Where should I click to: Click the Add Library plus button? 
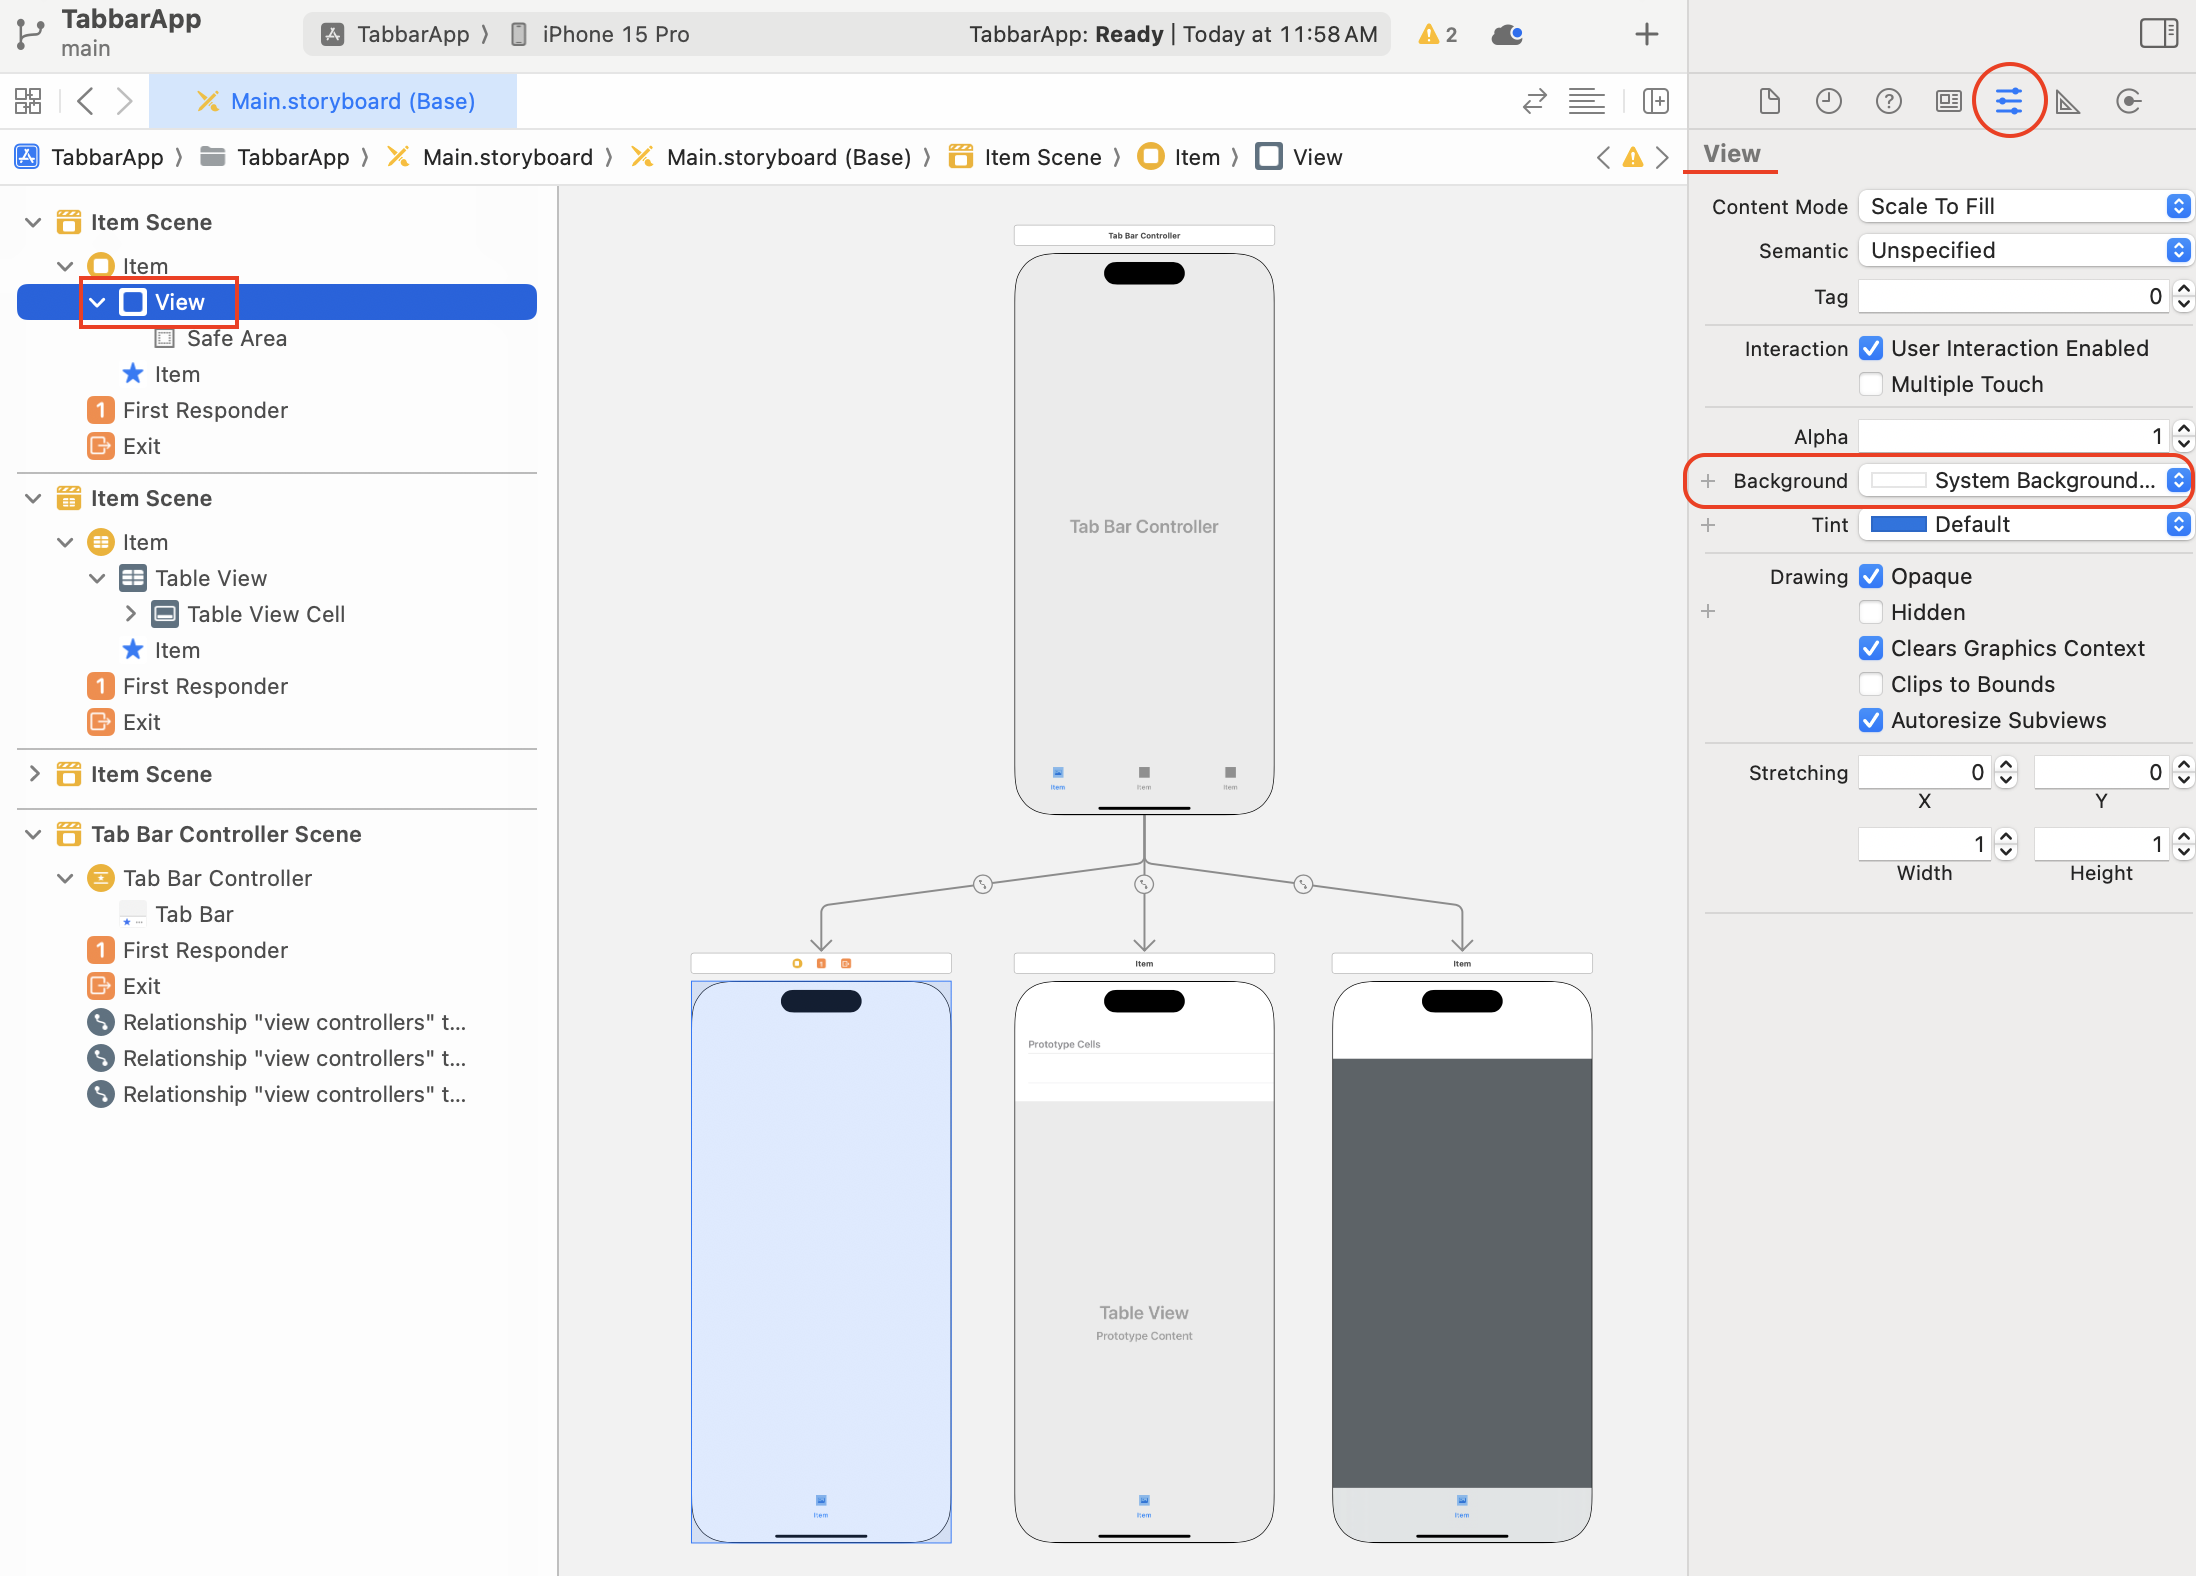click(1646, 34)
